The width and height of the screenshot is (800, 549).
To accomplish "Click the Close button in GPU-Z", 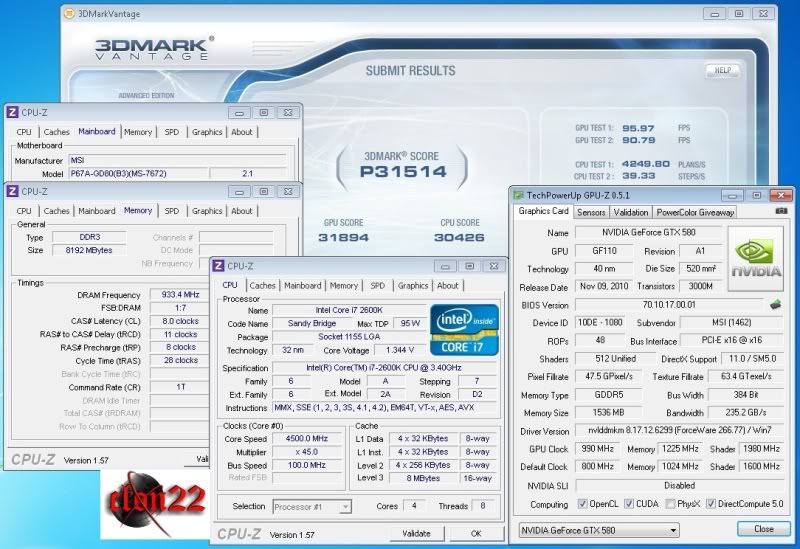I will (x=764, y=529).
